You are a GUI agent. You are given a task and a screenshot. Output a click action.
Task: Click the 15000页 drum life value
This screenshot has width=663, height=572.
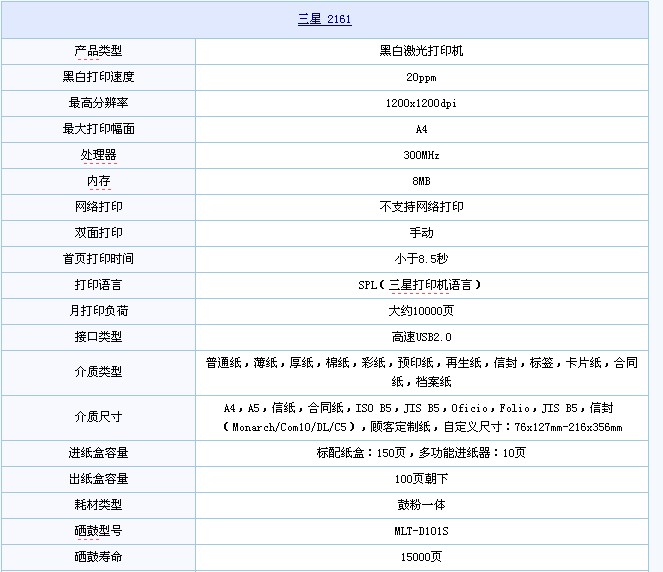421,557
